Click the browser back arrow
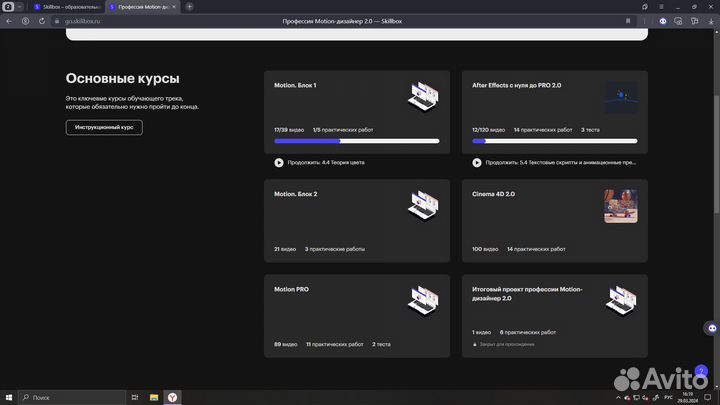This screenshot has height=405, width=720. pyautogui.click(x=9, y=20)
